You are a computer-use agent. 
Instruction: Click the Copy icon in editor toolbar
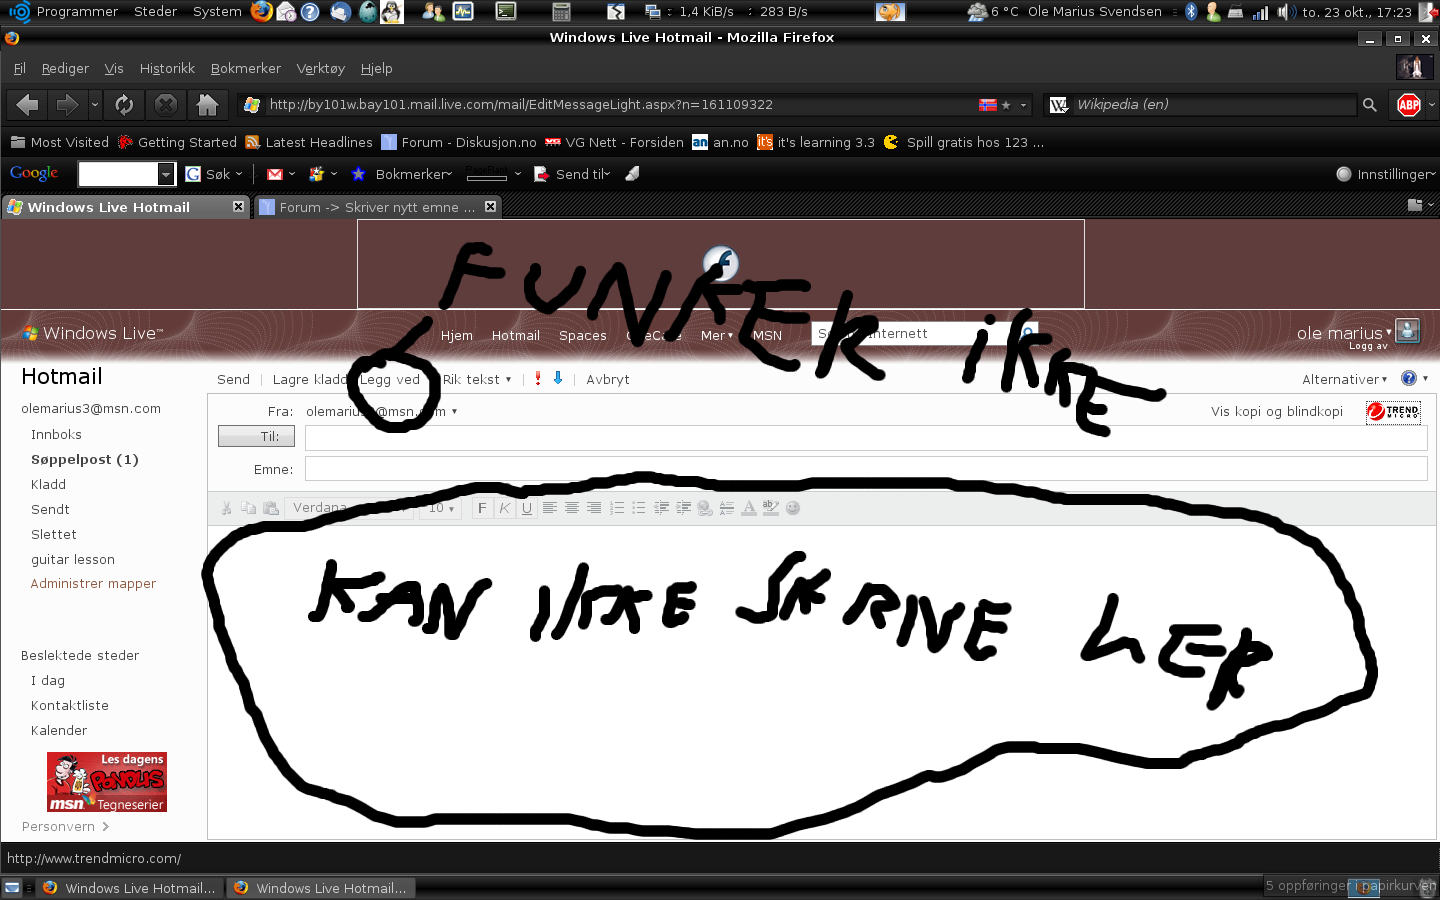248,508
